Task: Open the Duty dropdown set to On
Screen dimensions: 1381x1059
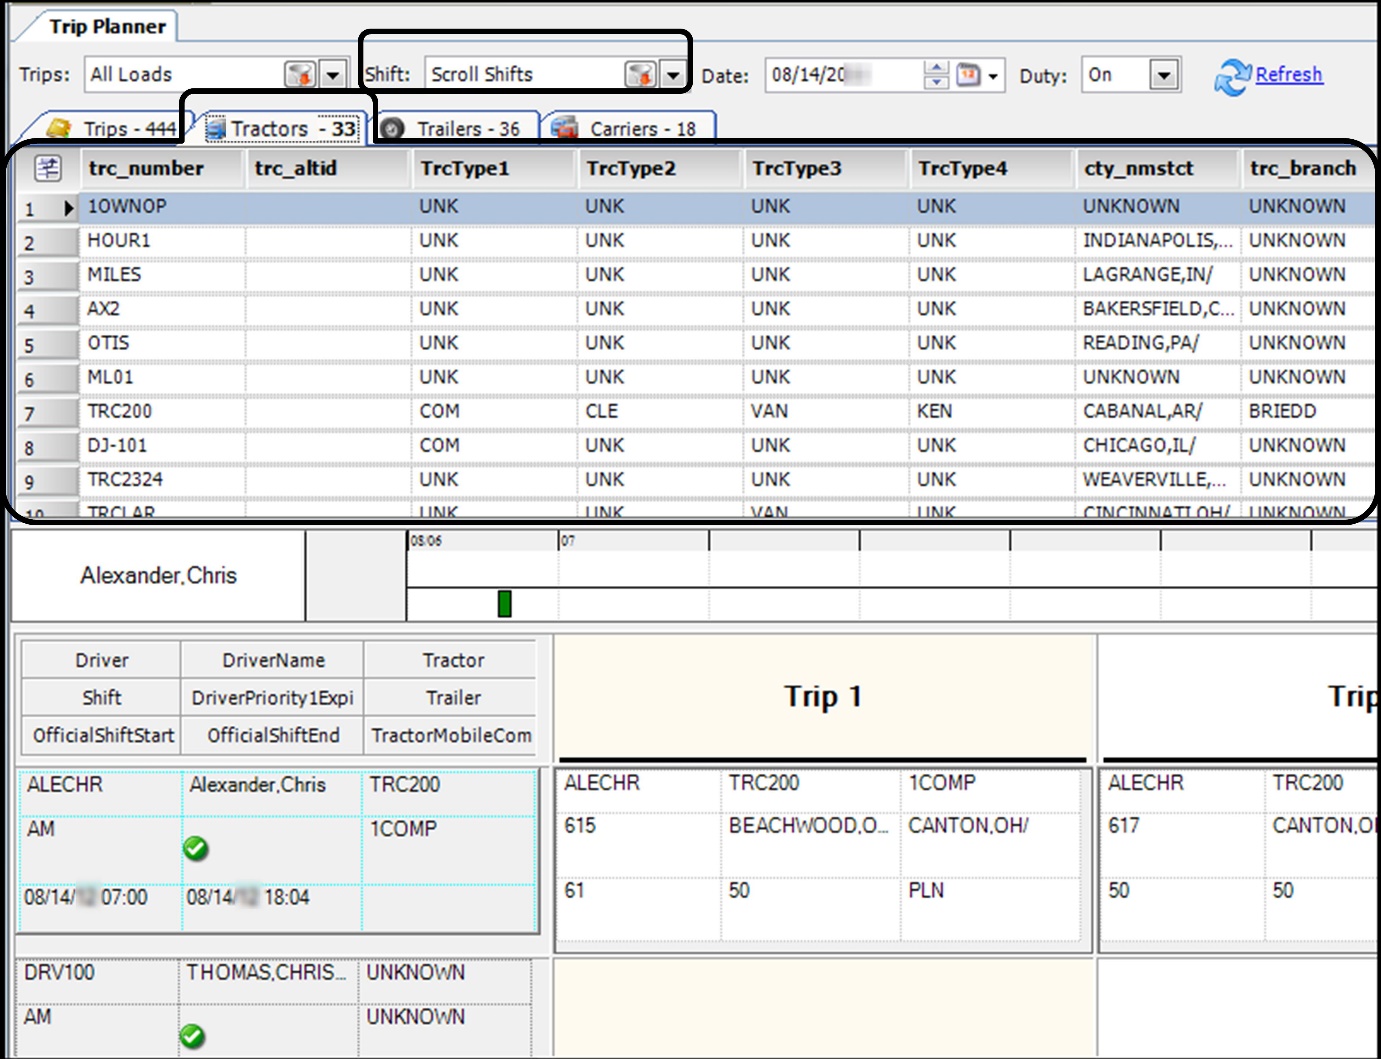Action: (x=1163, y=75)
